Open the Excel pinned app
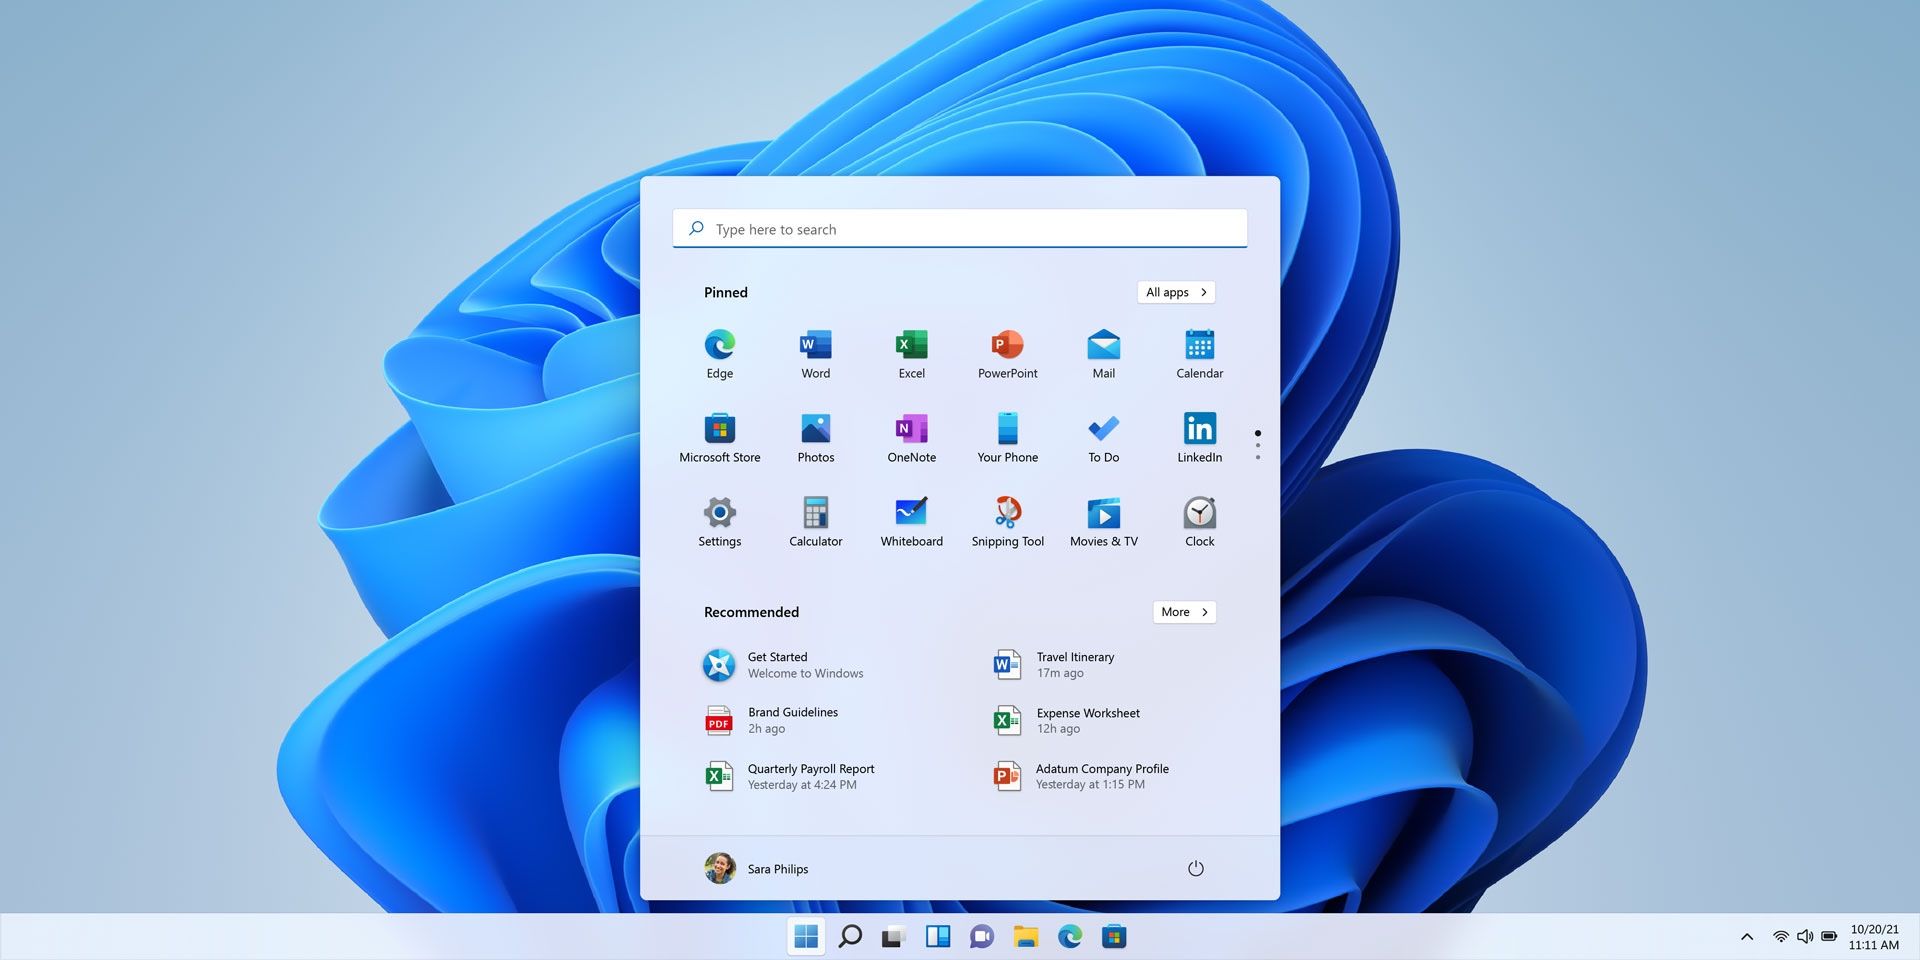 [x=911, y=347]
